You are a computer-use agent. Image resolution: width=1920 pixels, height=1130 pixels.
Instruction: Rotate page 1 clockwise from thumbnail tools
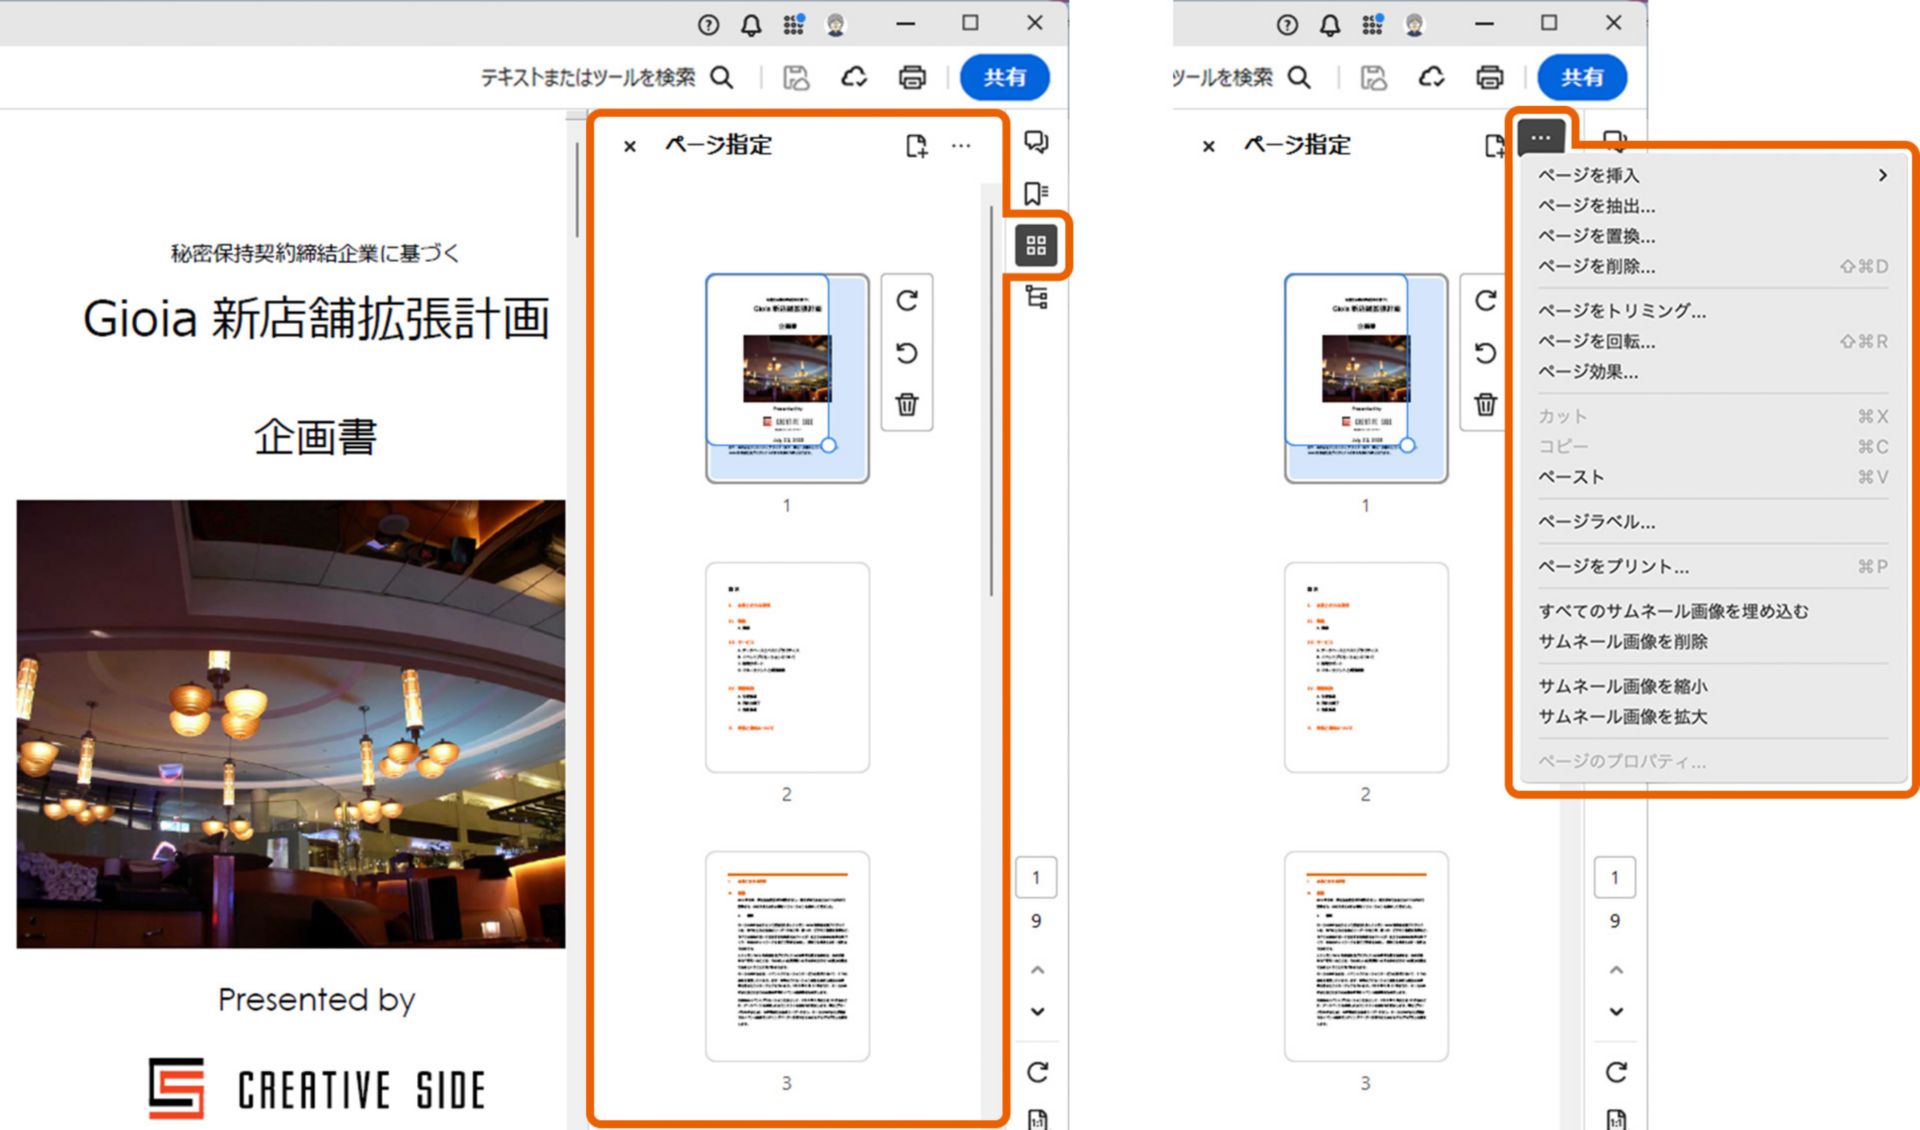click(x=907, y=301)
